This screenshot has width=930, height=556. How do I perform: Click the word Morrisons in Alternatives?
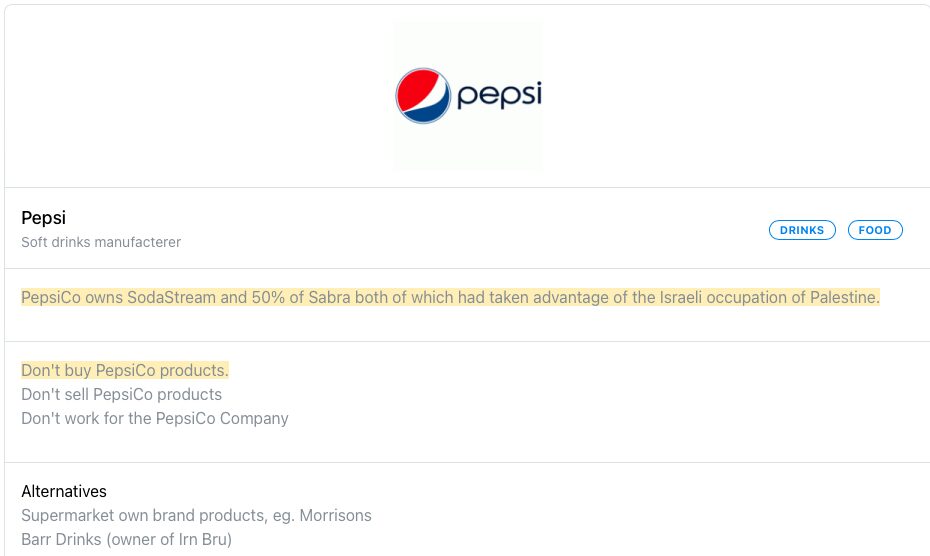333,516
